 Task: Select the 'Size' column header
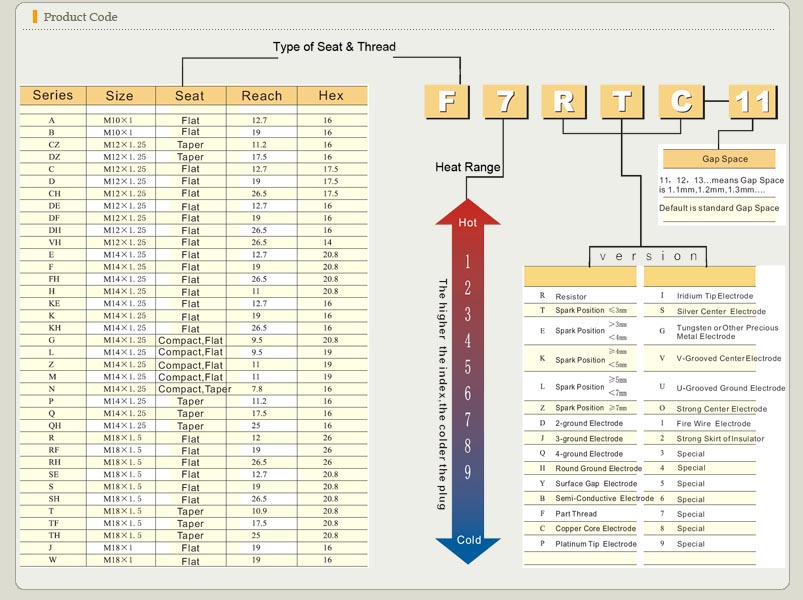click(119, 96)
